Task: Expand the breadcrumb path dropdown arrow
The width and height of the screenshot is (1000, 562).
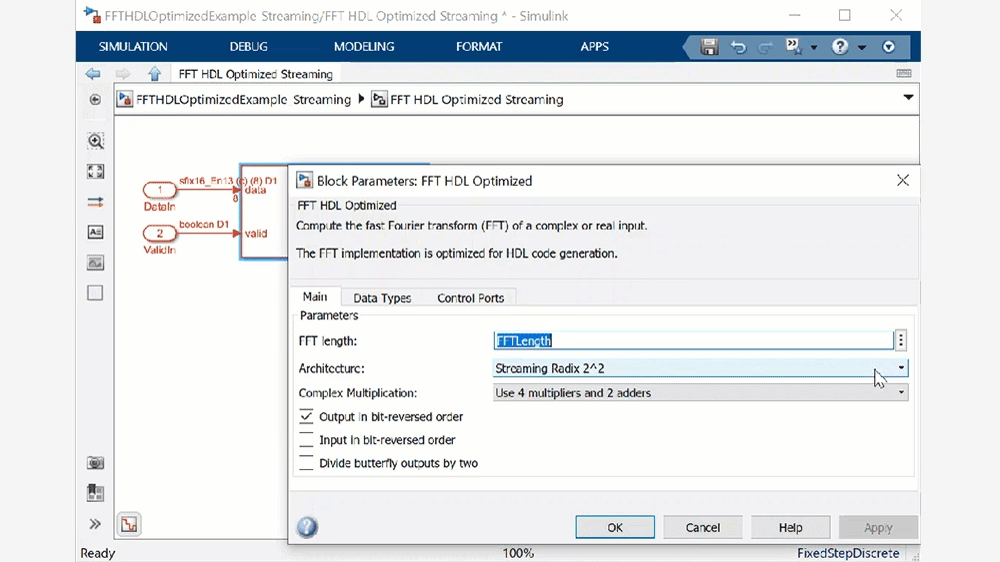Action: tap(908, 98)
